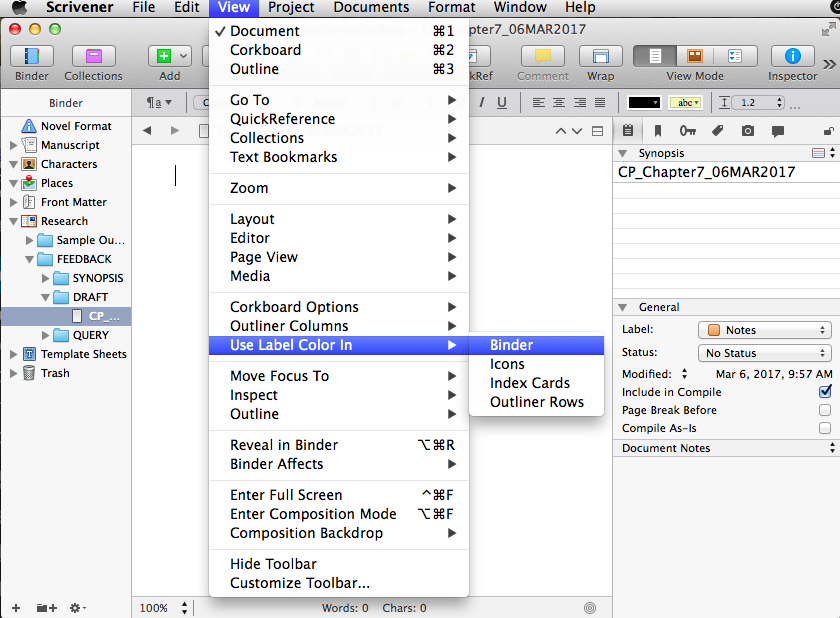Screen dimensions: 840x618
Task: Open the Comment toolbar icon
Action: click(x=543, y=56)
